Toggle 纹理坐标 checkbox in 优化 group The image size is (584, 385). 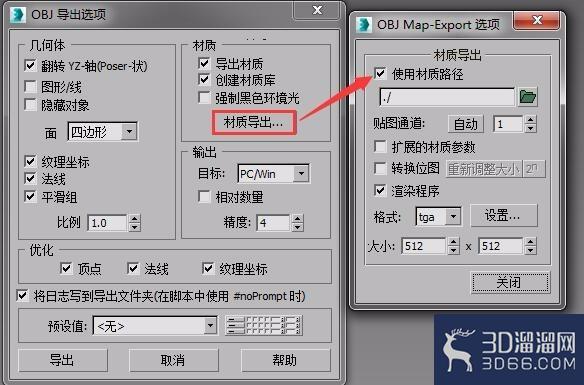coord(207,268)
